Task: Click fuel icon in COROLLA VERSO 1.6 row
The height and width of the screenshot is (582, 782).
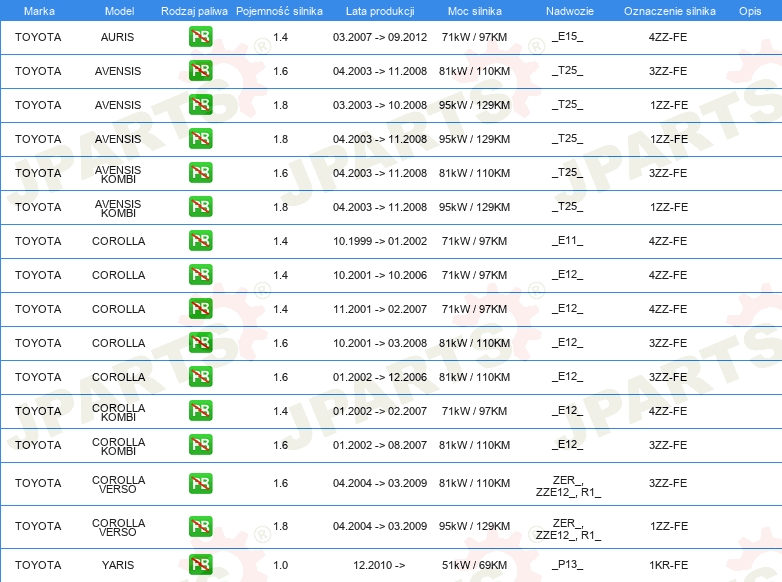Action: coord(200,483)
